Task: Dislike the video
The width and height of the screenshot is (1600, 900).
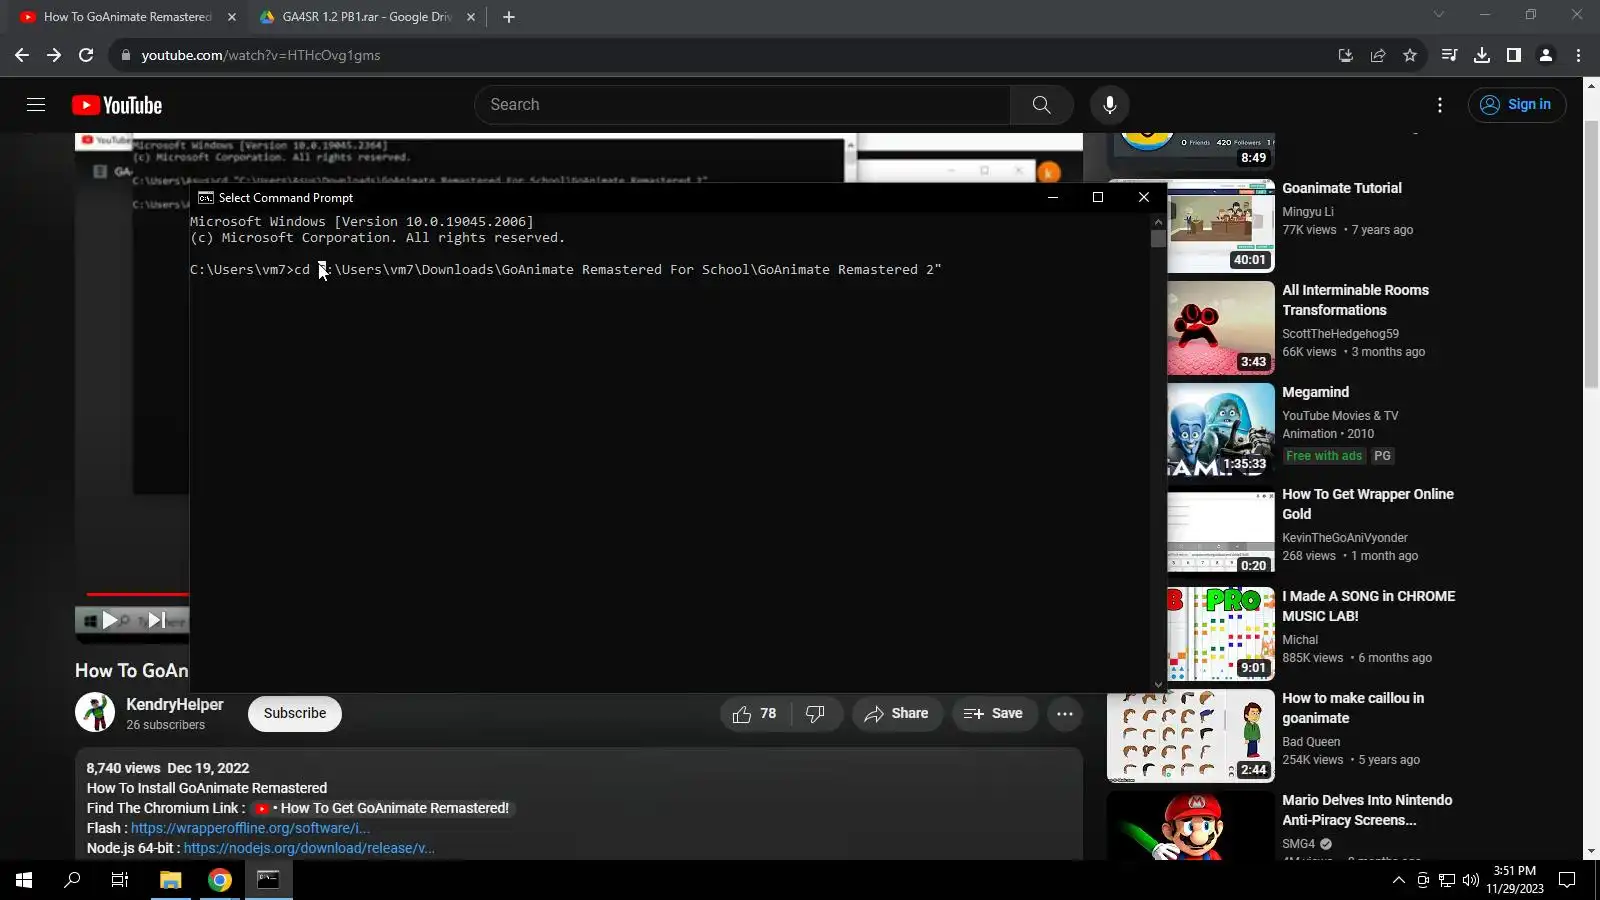Action: tap(816, 714)
